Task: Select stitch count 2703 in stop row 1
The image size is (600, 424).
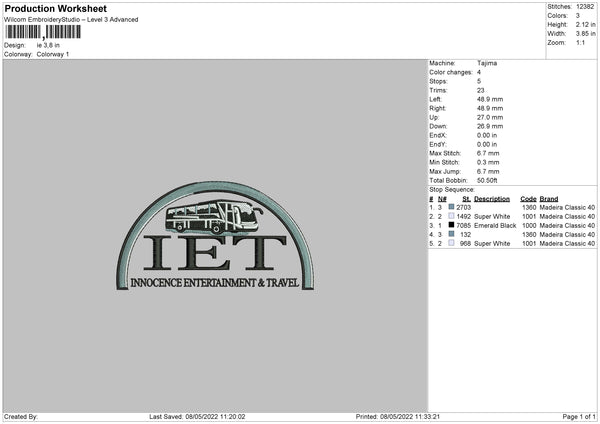Action: pyautogui.click(x=463, y=207)
